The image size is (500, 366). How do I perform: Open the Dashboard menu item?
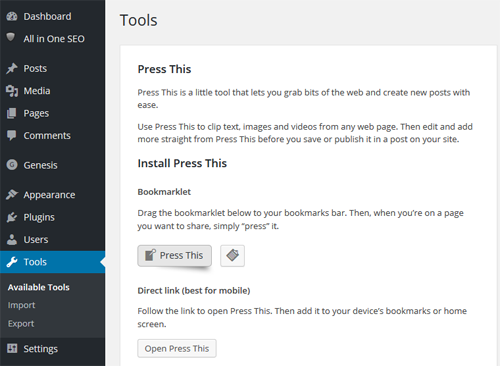point(47,16)
